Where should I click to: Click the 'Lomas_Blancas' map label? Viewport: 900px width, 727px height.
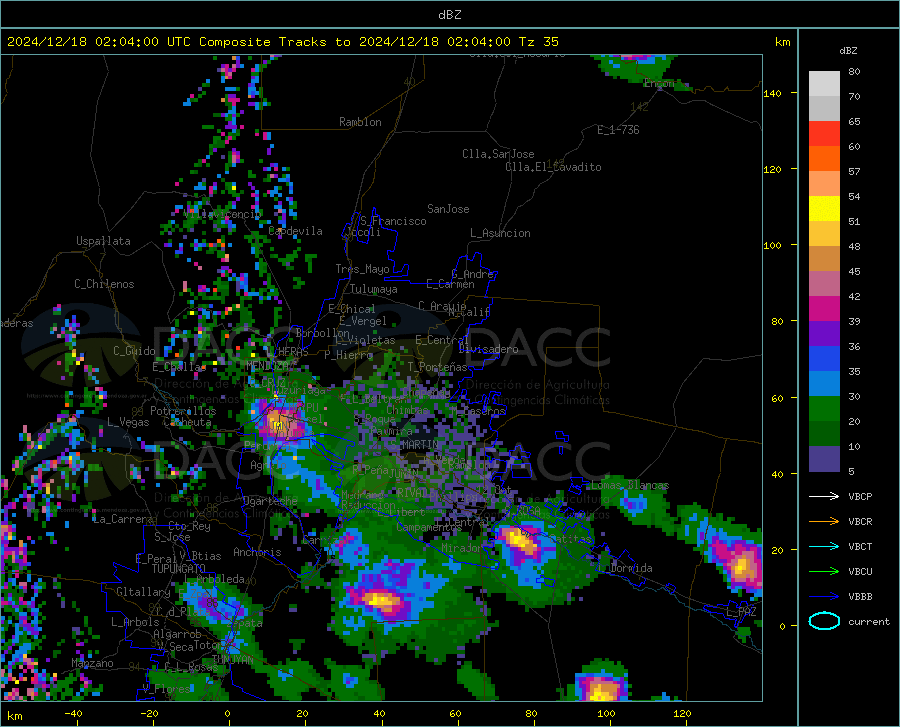coord(630,485)
